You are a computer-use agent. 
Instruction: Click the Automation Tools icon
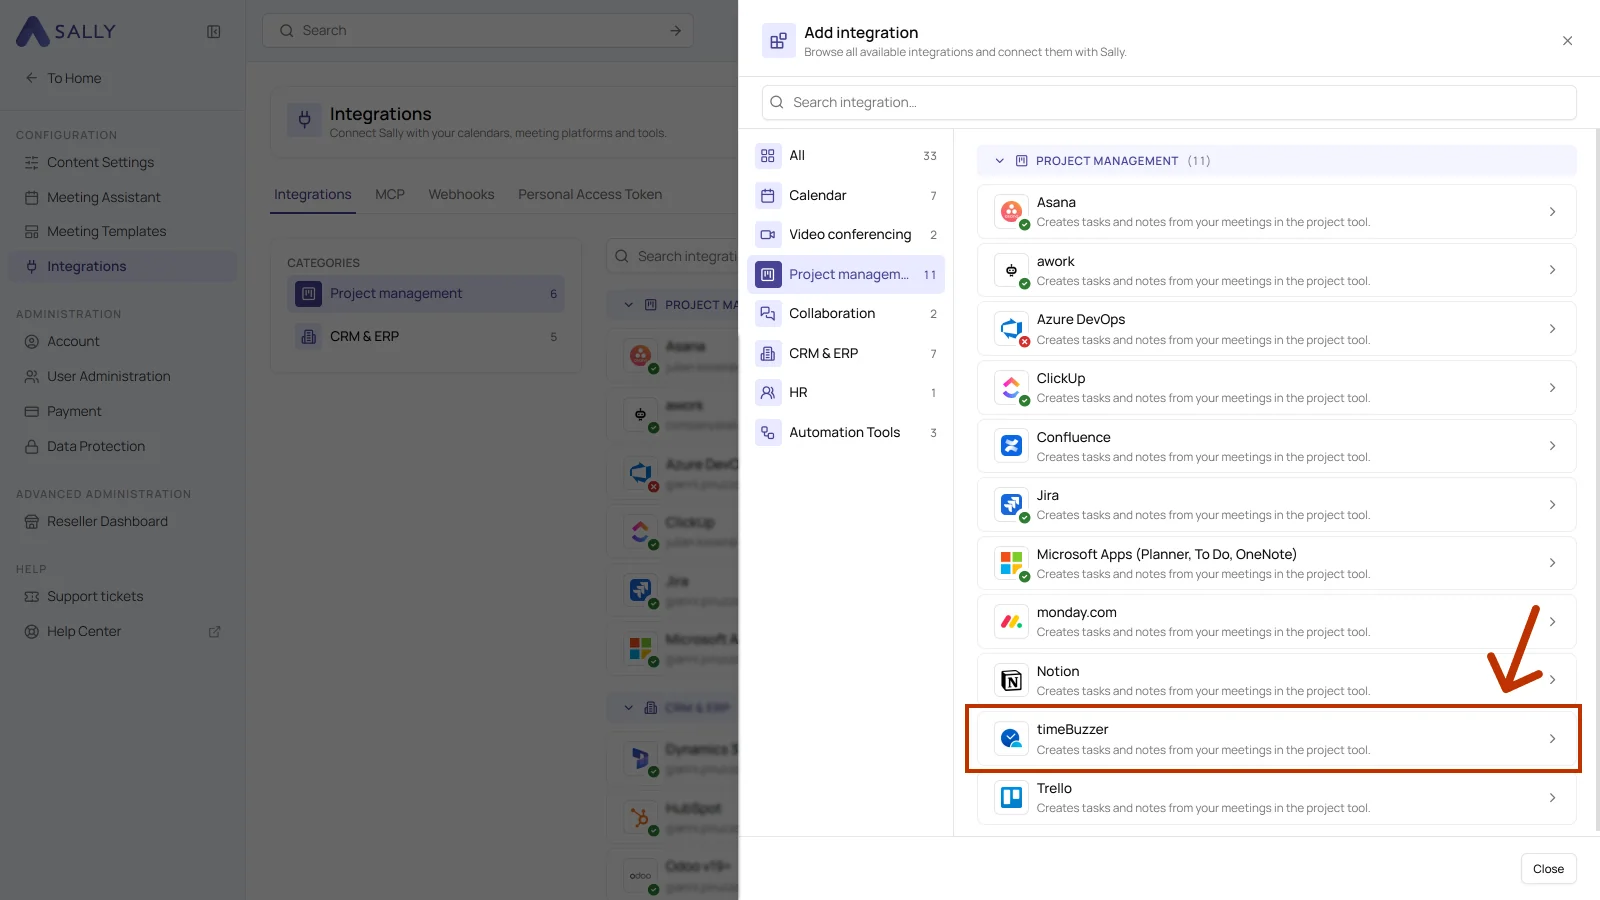pos(768,433)
